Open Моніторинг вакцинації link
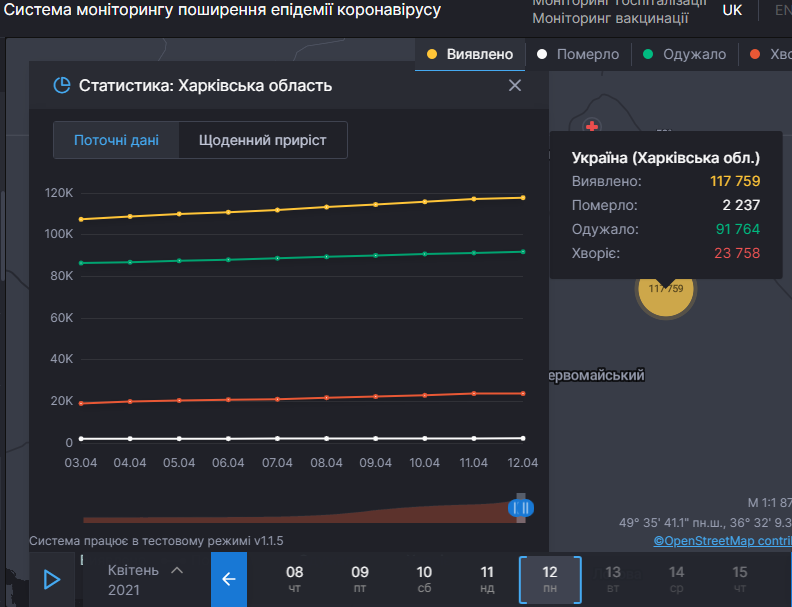This screenshot has height=607, width=792. point(610,18)
